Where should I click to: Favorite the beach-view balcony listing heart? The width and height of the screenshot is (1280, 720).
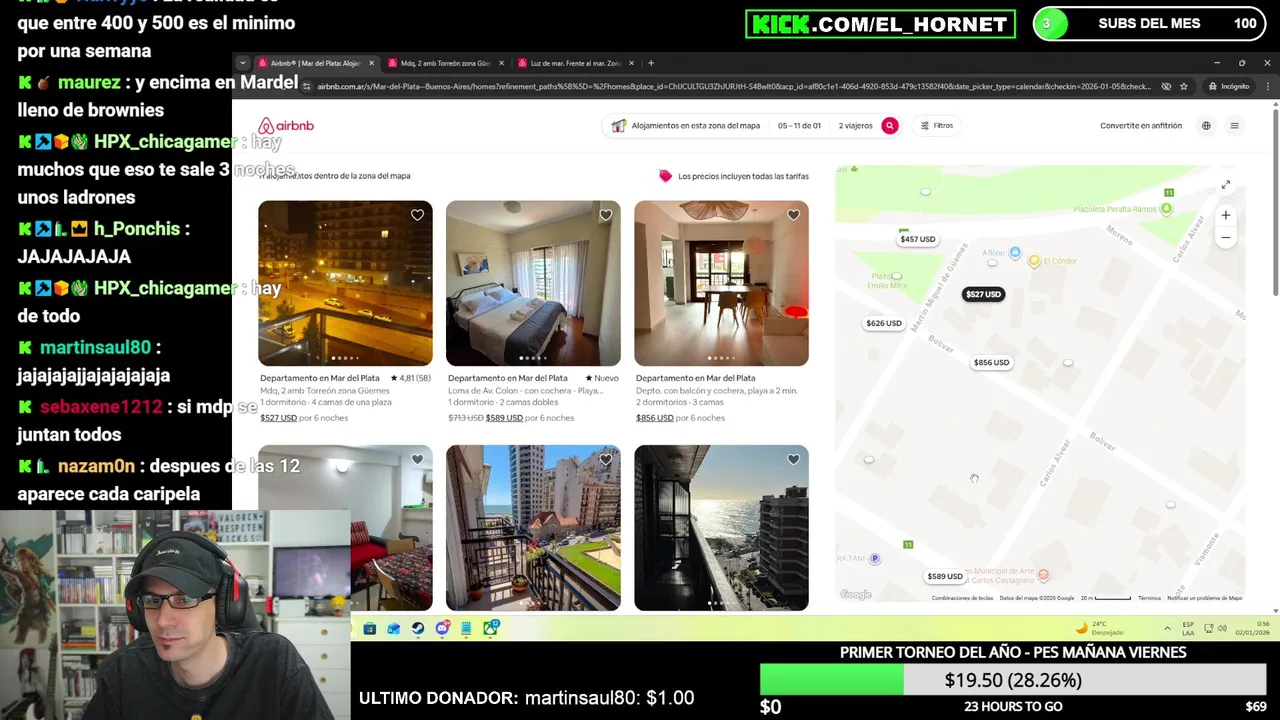pyautogui.click(x=605, y=460)
